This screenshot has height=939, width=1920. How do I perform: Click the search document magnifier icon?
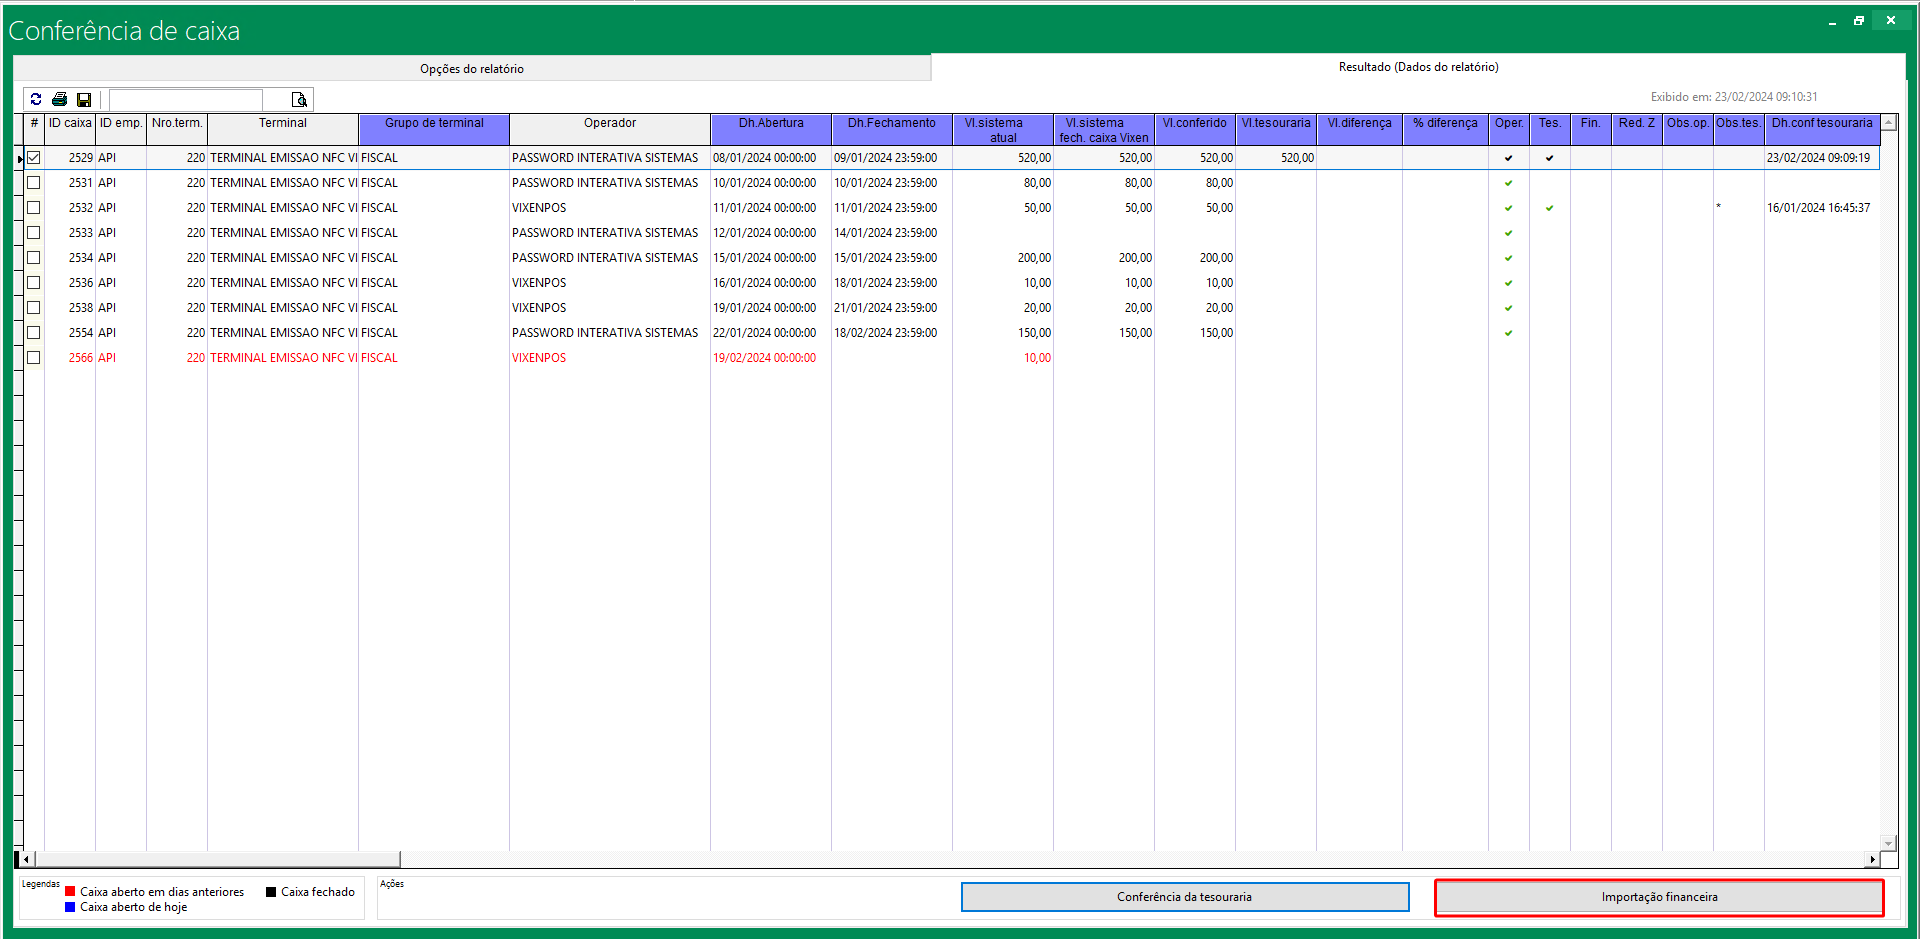(299, 99)
